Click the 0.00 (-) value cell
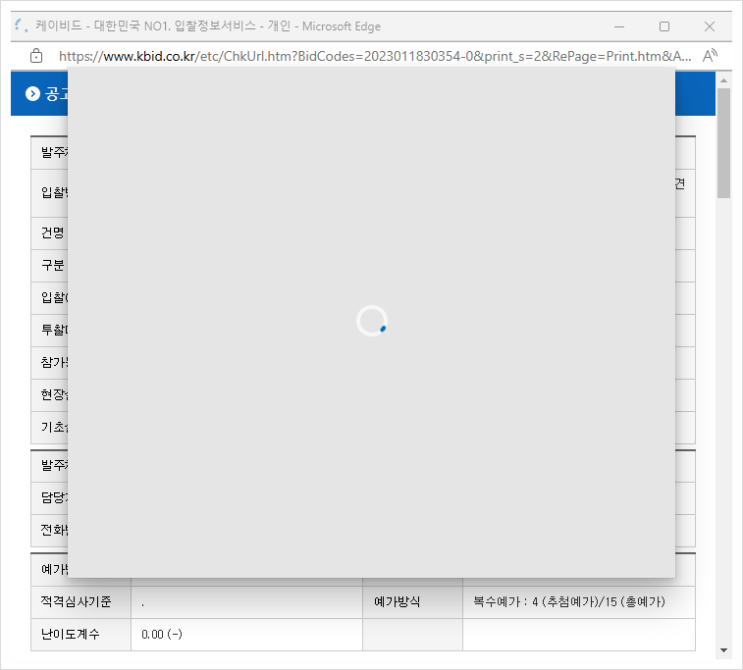 point(247,634)
